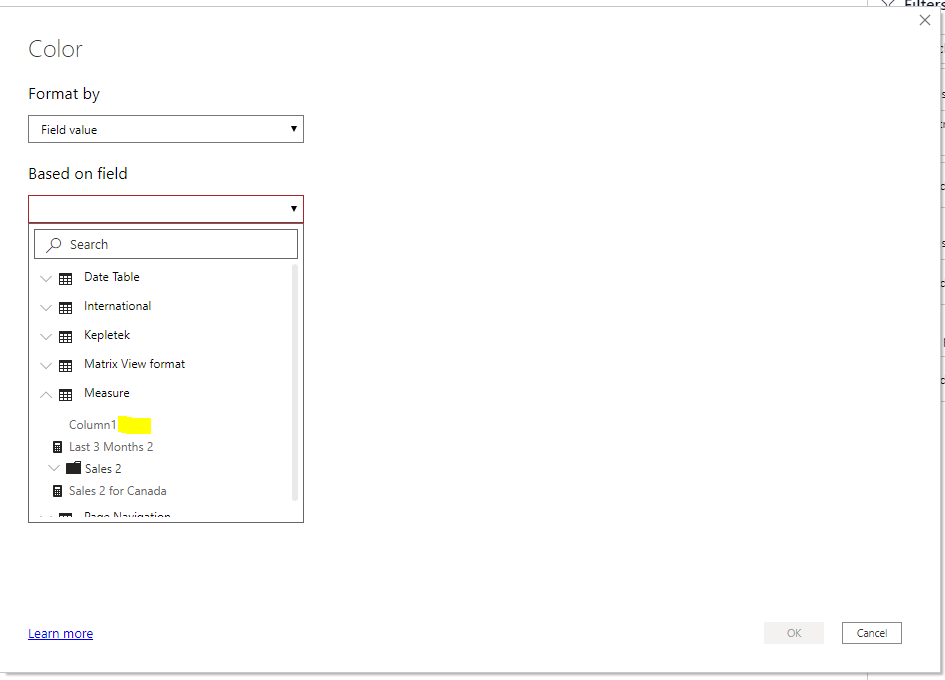Choose the Last 3 Months 2 measure
The height and width of the screenshot is (680, 945).
111,447
